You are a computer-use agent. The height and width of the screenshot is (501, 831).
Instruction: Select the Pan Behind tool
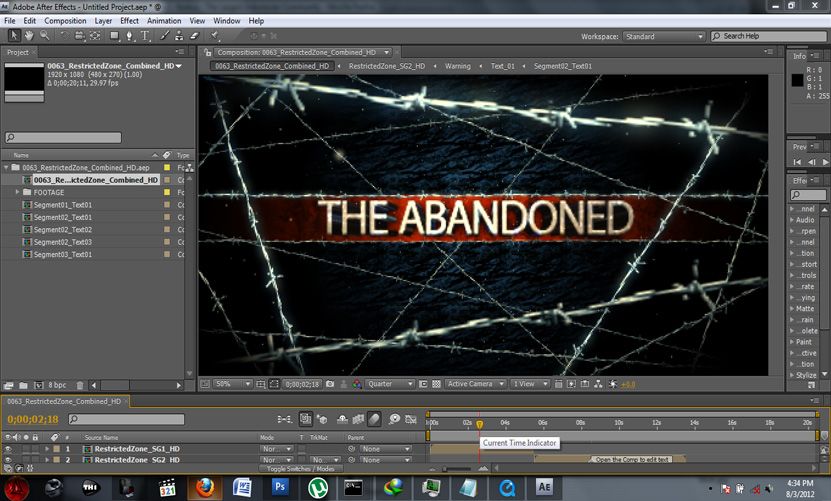click(x=95, y=36)
